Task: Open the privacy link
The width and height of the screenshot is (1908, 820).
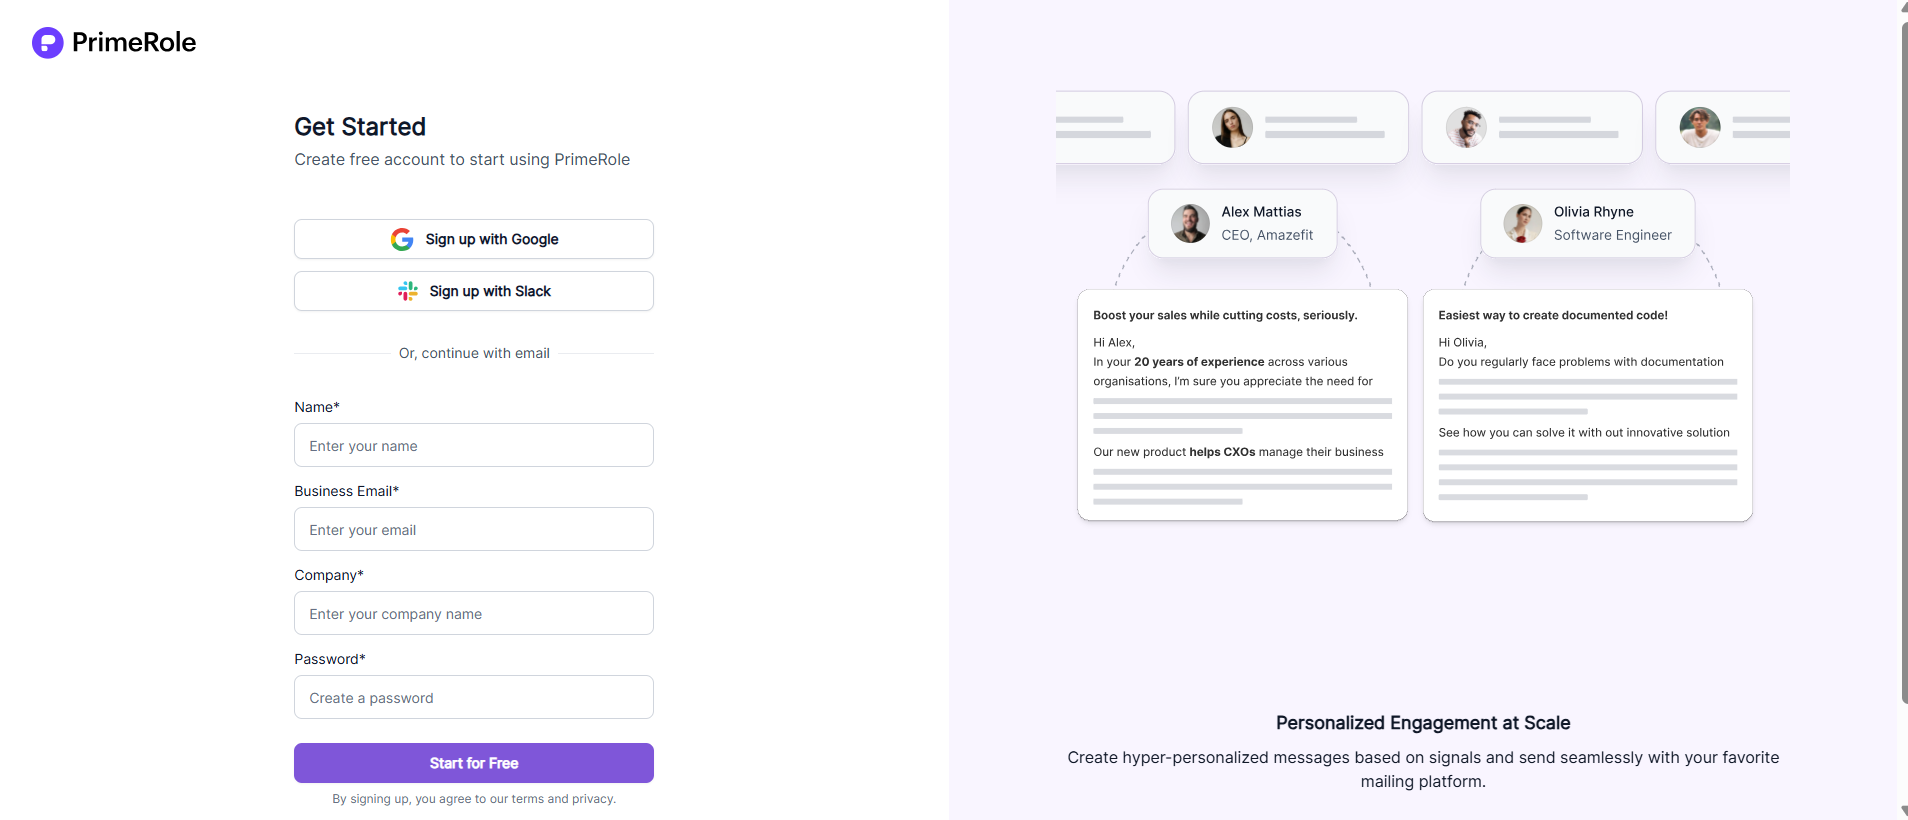Action: [592, 799]
